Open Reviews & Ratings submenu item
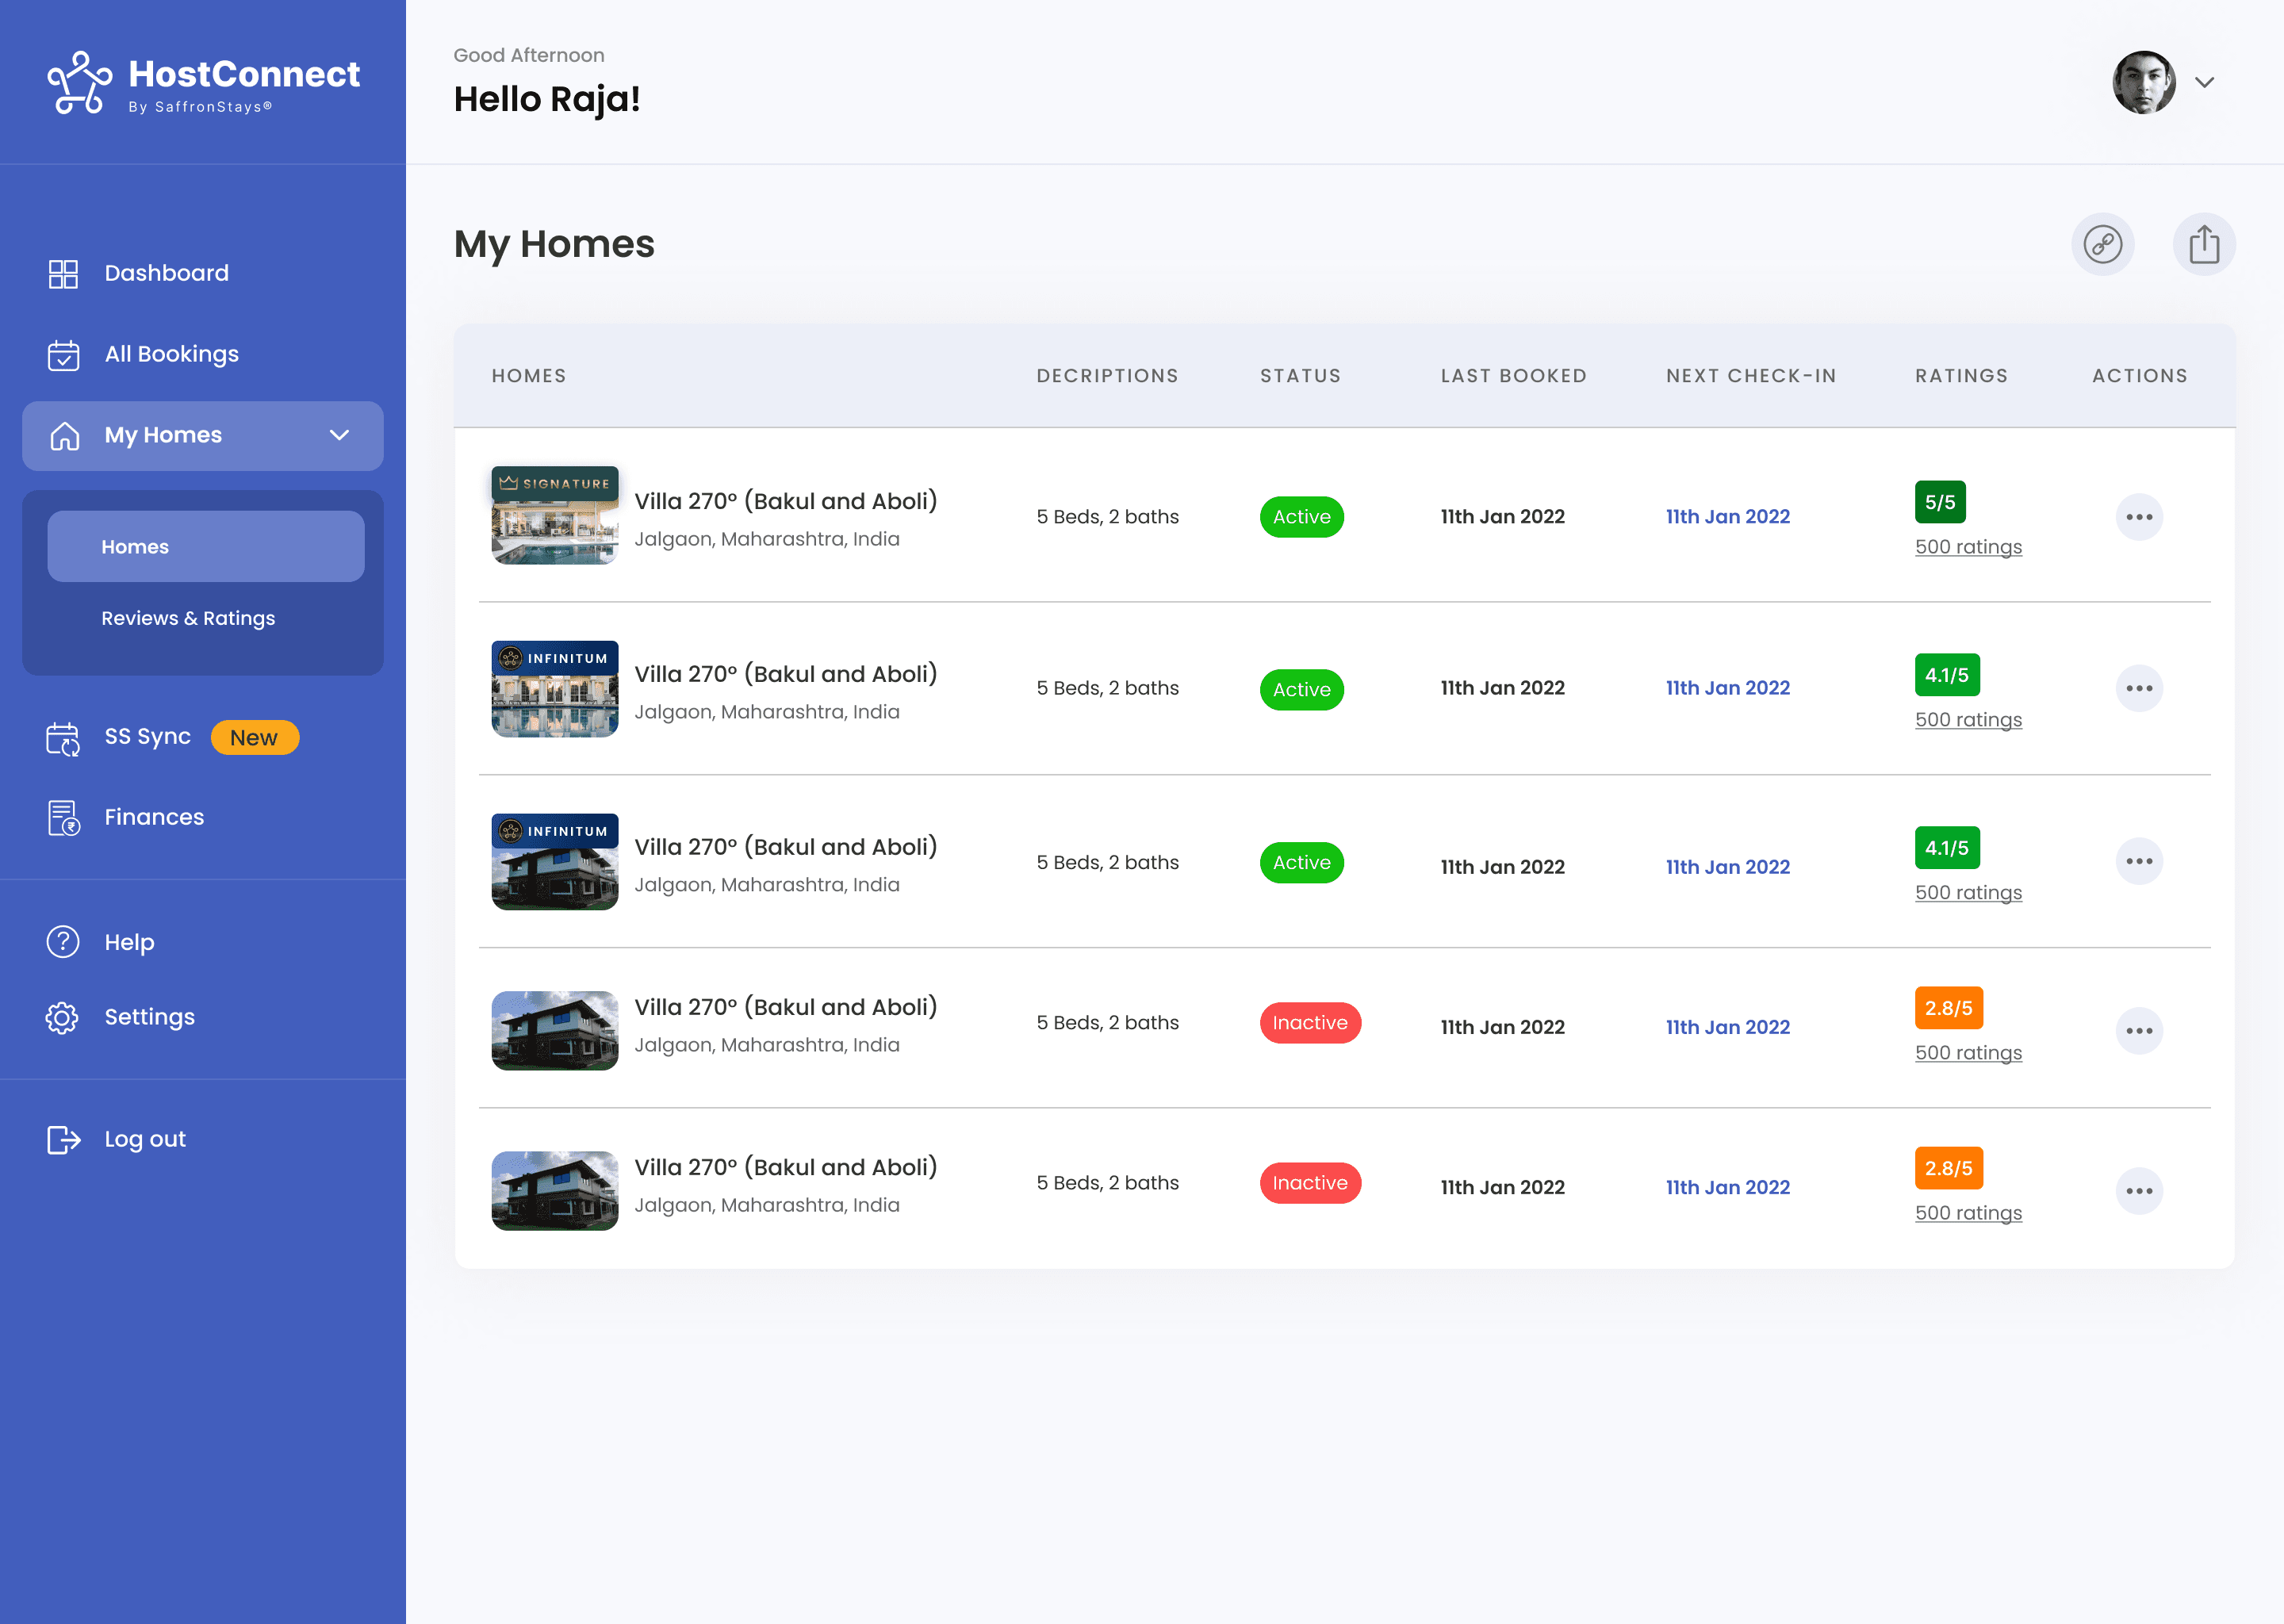 coord(188,618)
